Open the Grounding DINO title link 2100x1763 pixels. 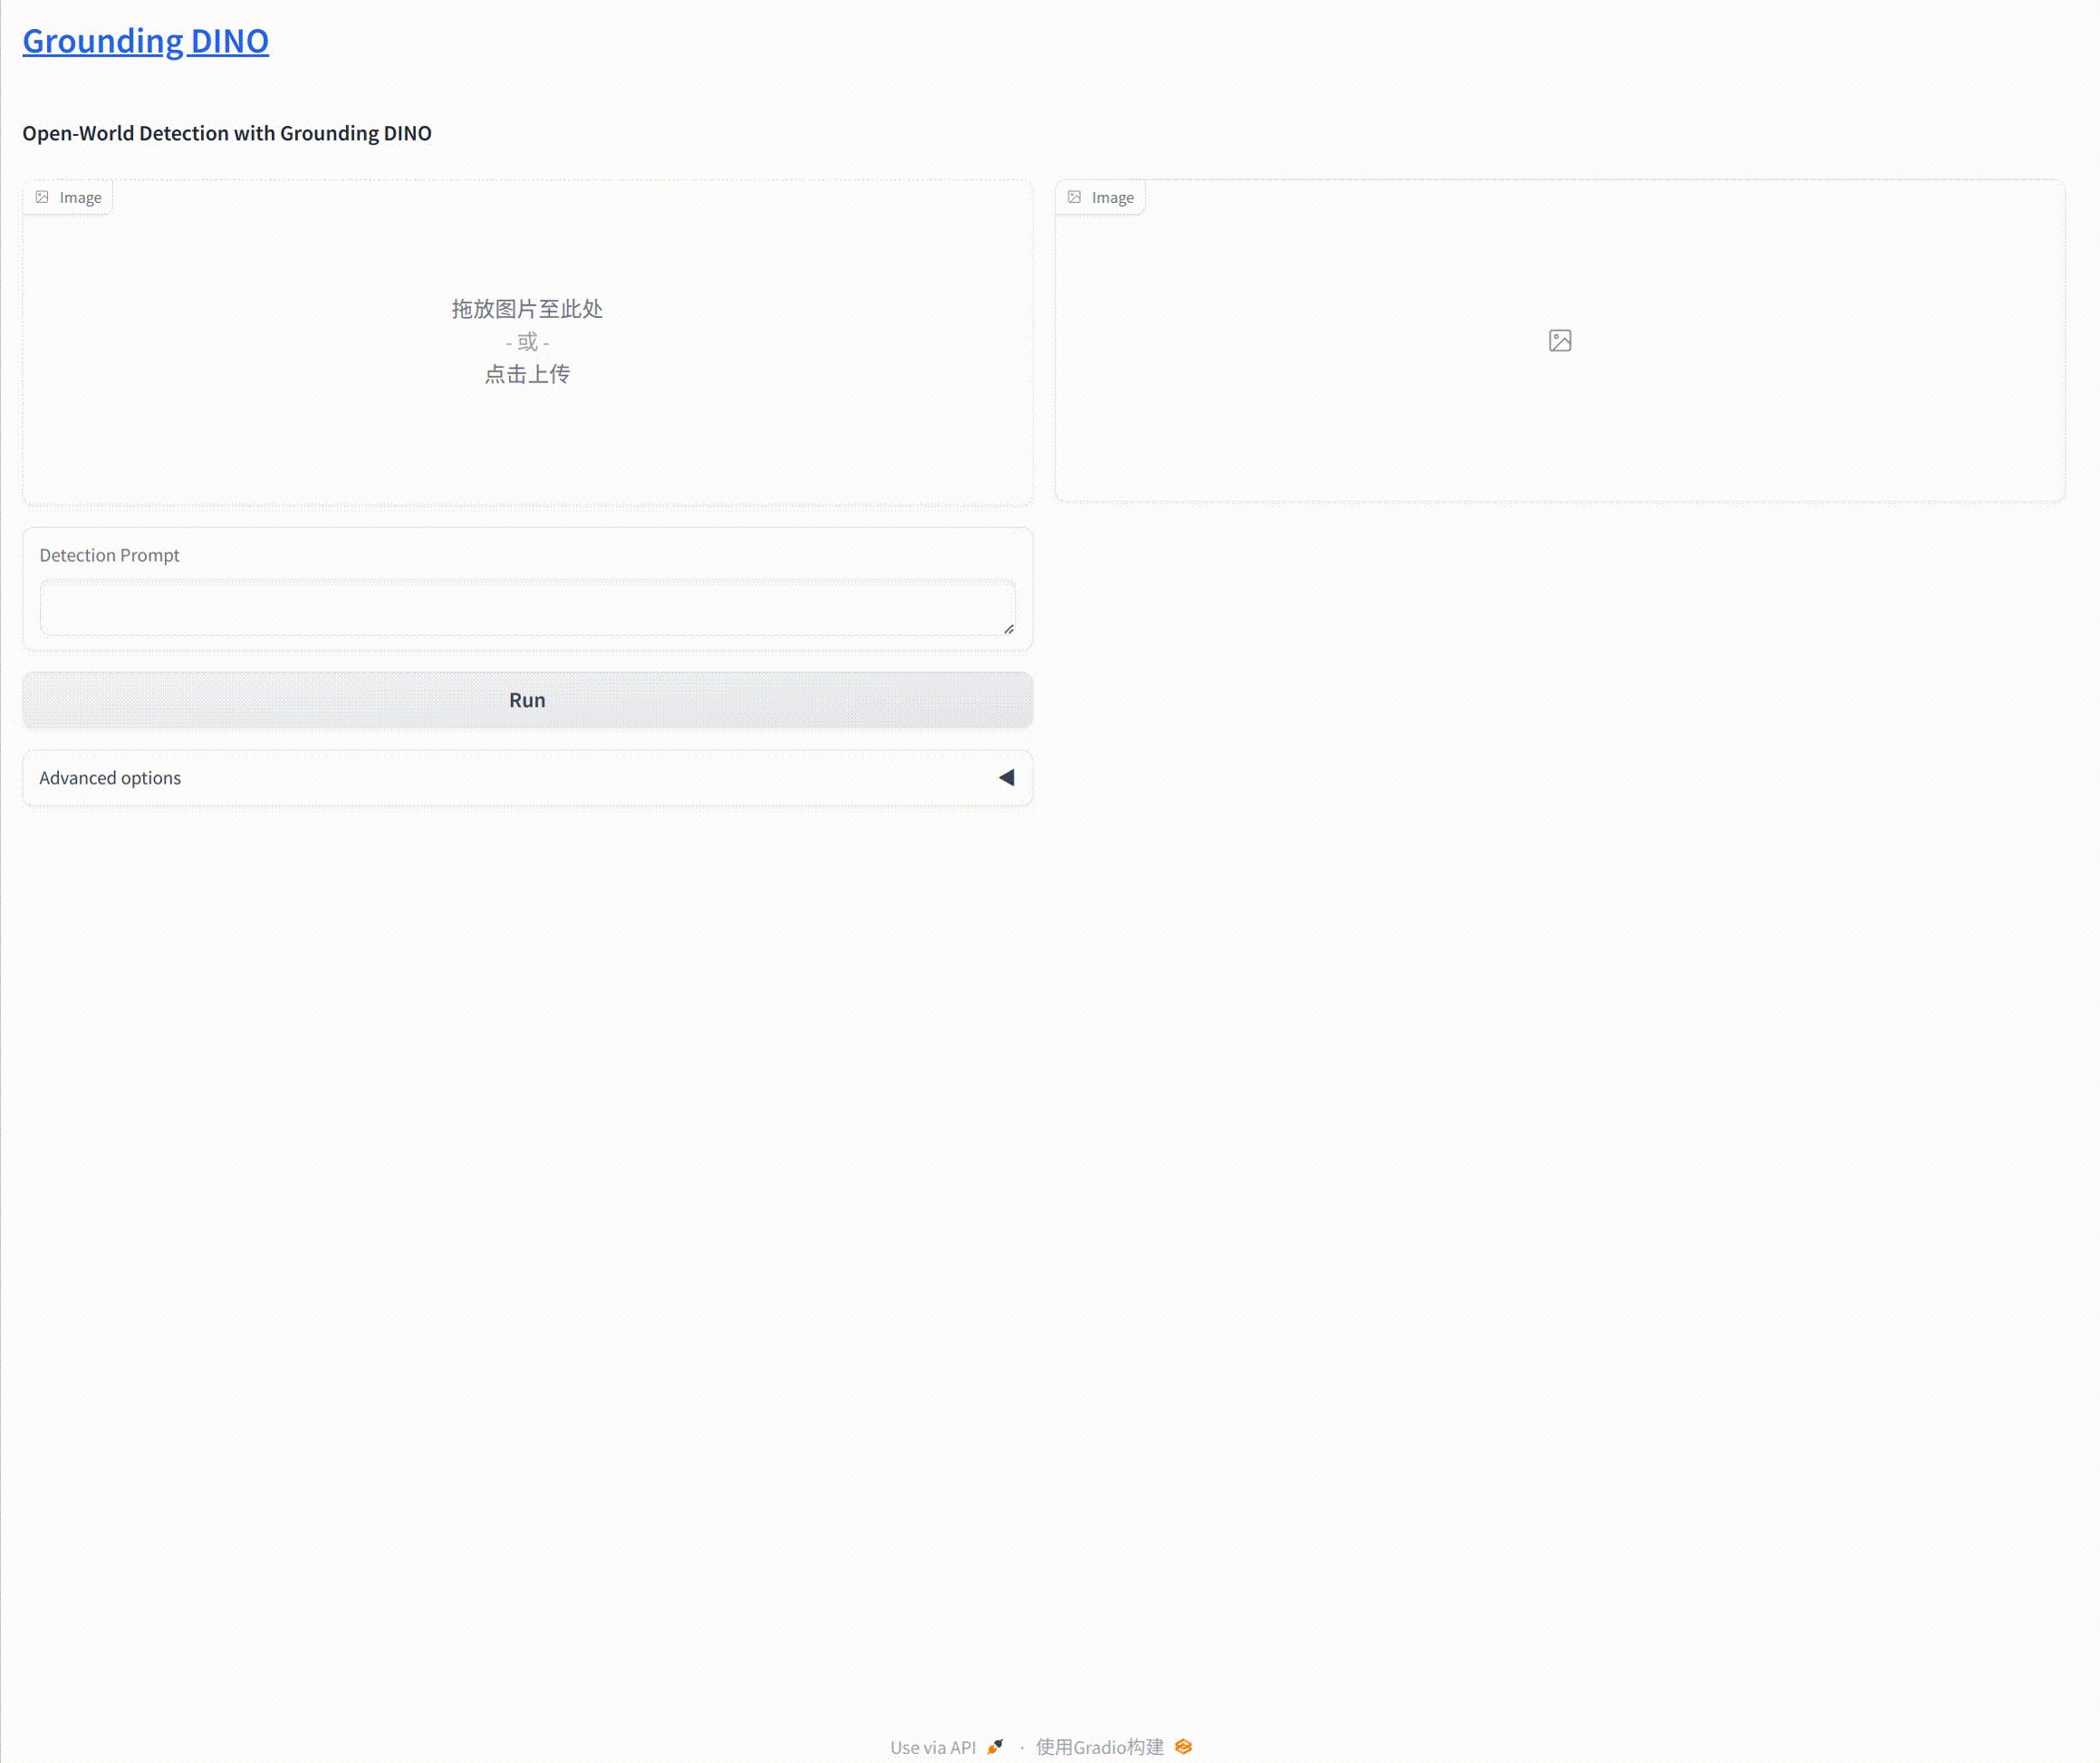[145, 41]
